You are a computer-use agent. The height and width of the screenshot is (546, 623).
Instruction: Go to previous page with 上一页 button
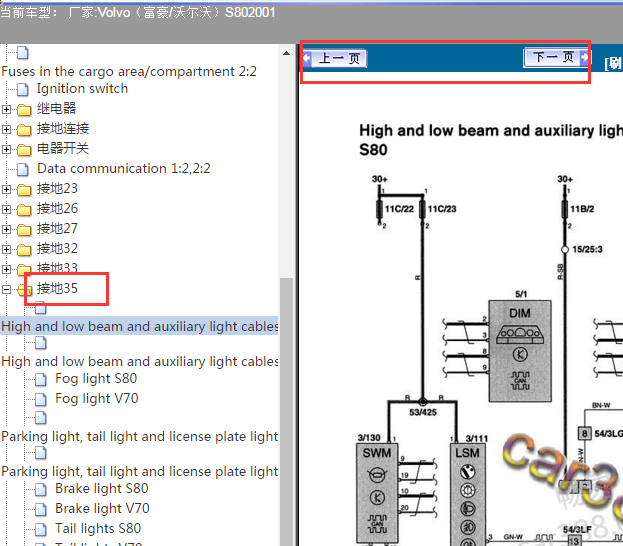(335, 58)
